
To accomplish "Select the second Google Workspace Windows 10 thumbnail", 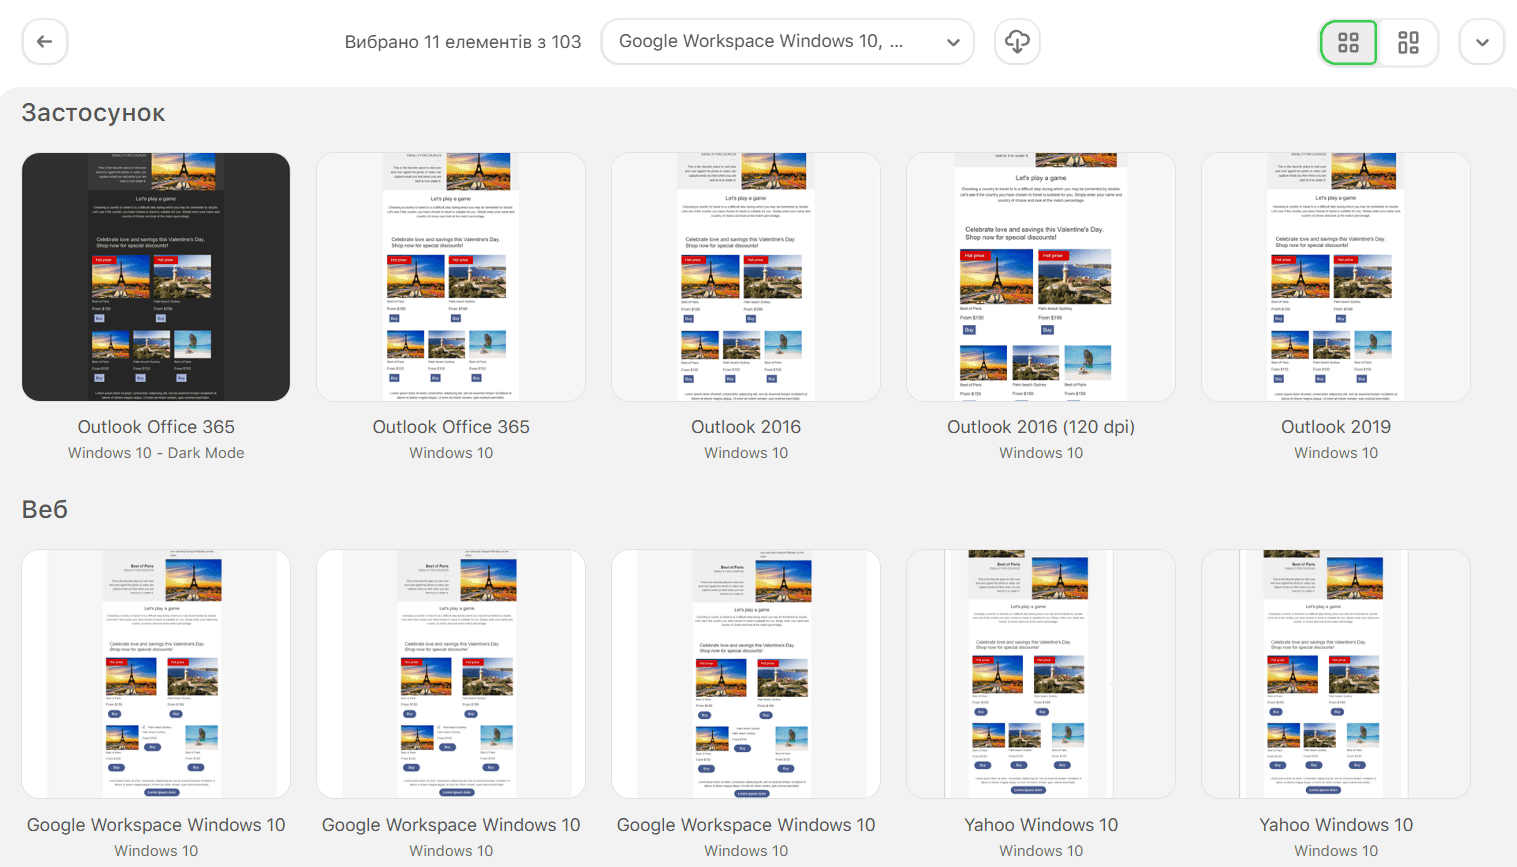I will pos(451,674).
